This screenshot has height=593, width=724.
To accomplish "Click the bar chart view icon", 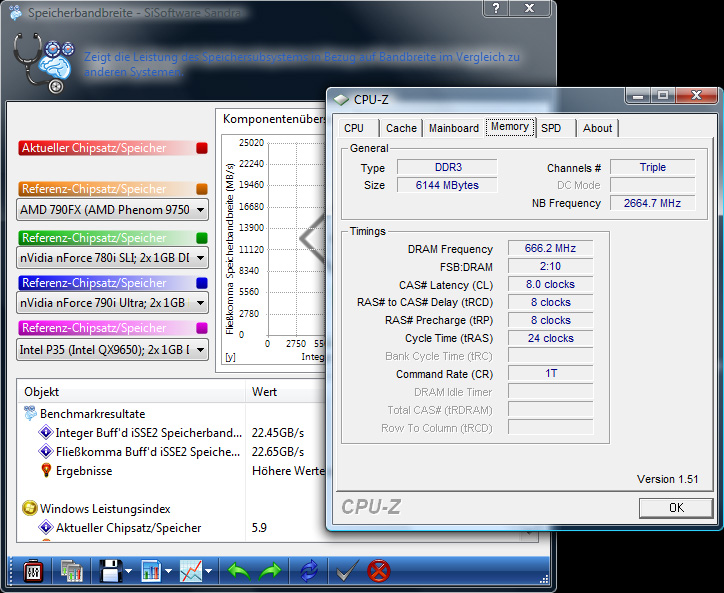I will (151, 572).
